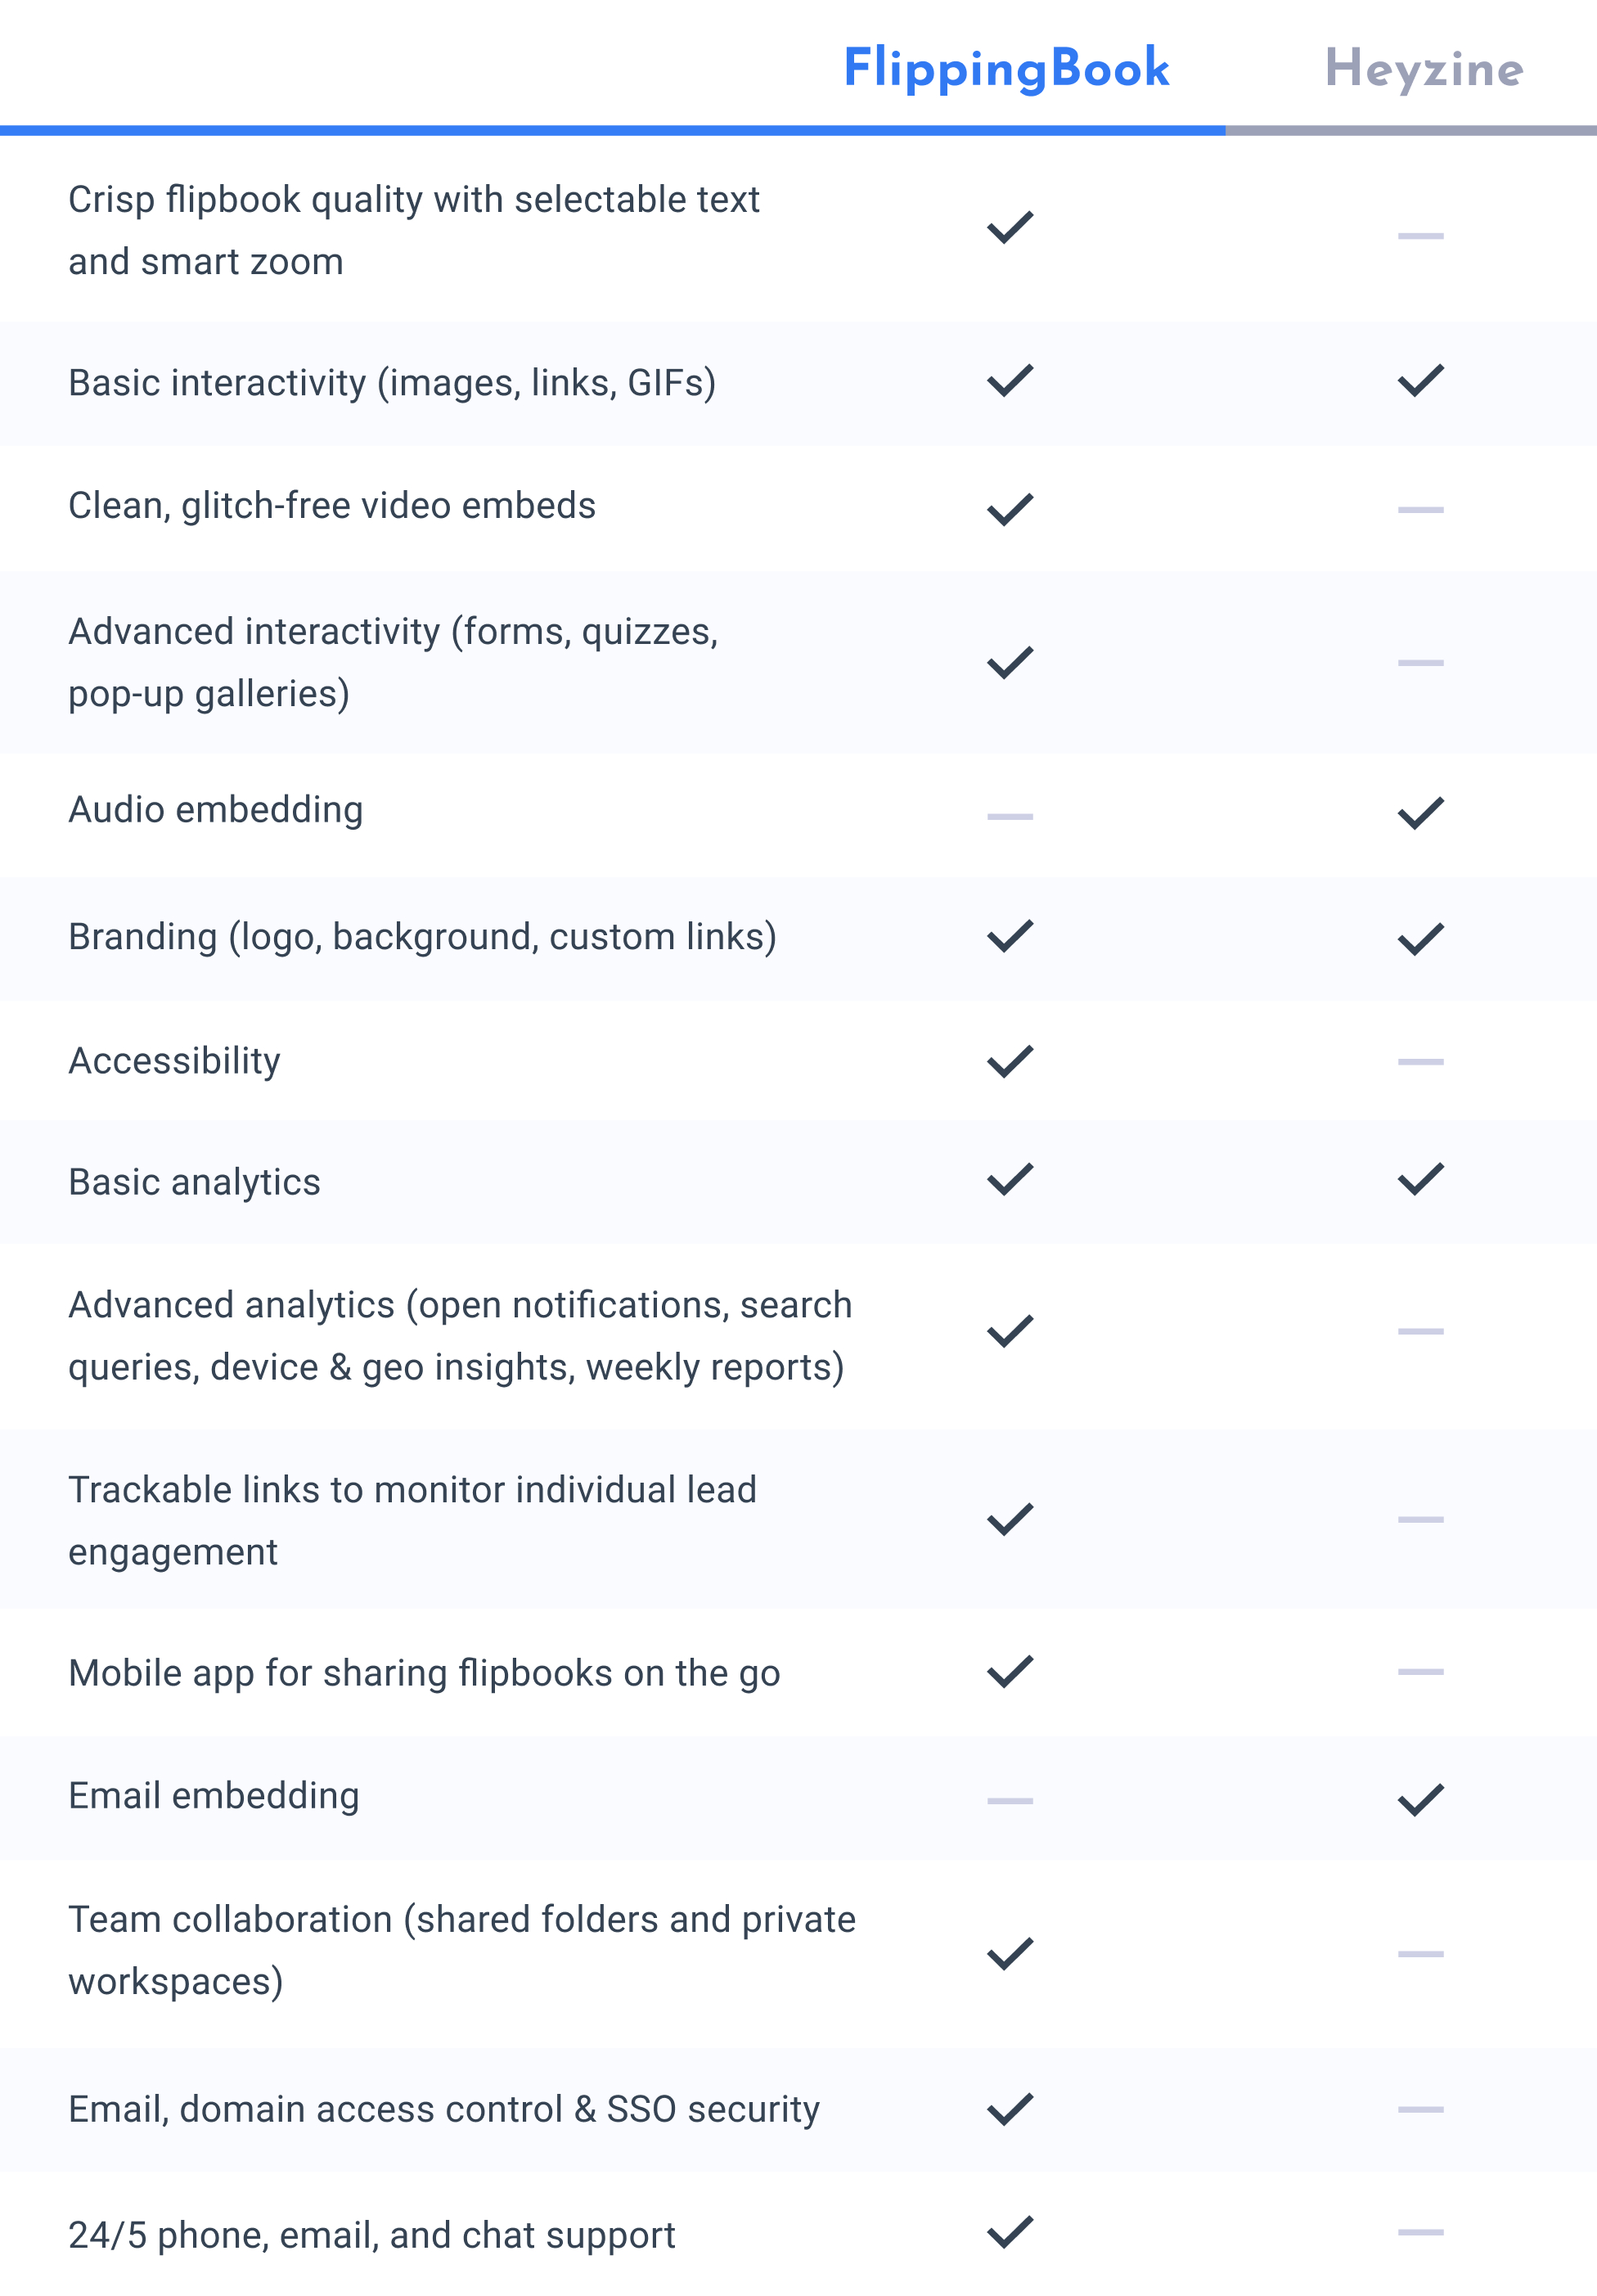This screenshot has height=2296, width=1597.
Task: Click FlippingBook dash in Audio embedding row
Action: click(x=1010, y=817)
